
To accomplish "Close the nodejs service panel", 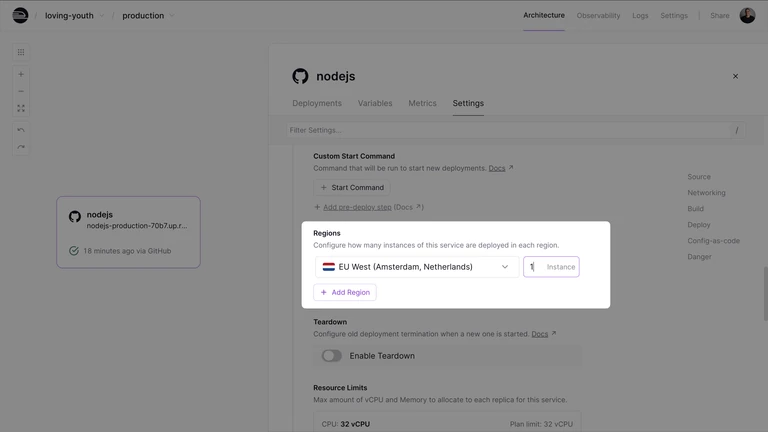I will coord(735,76).
